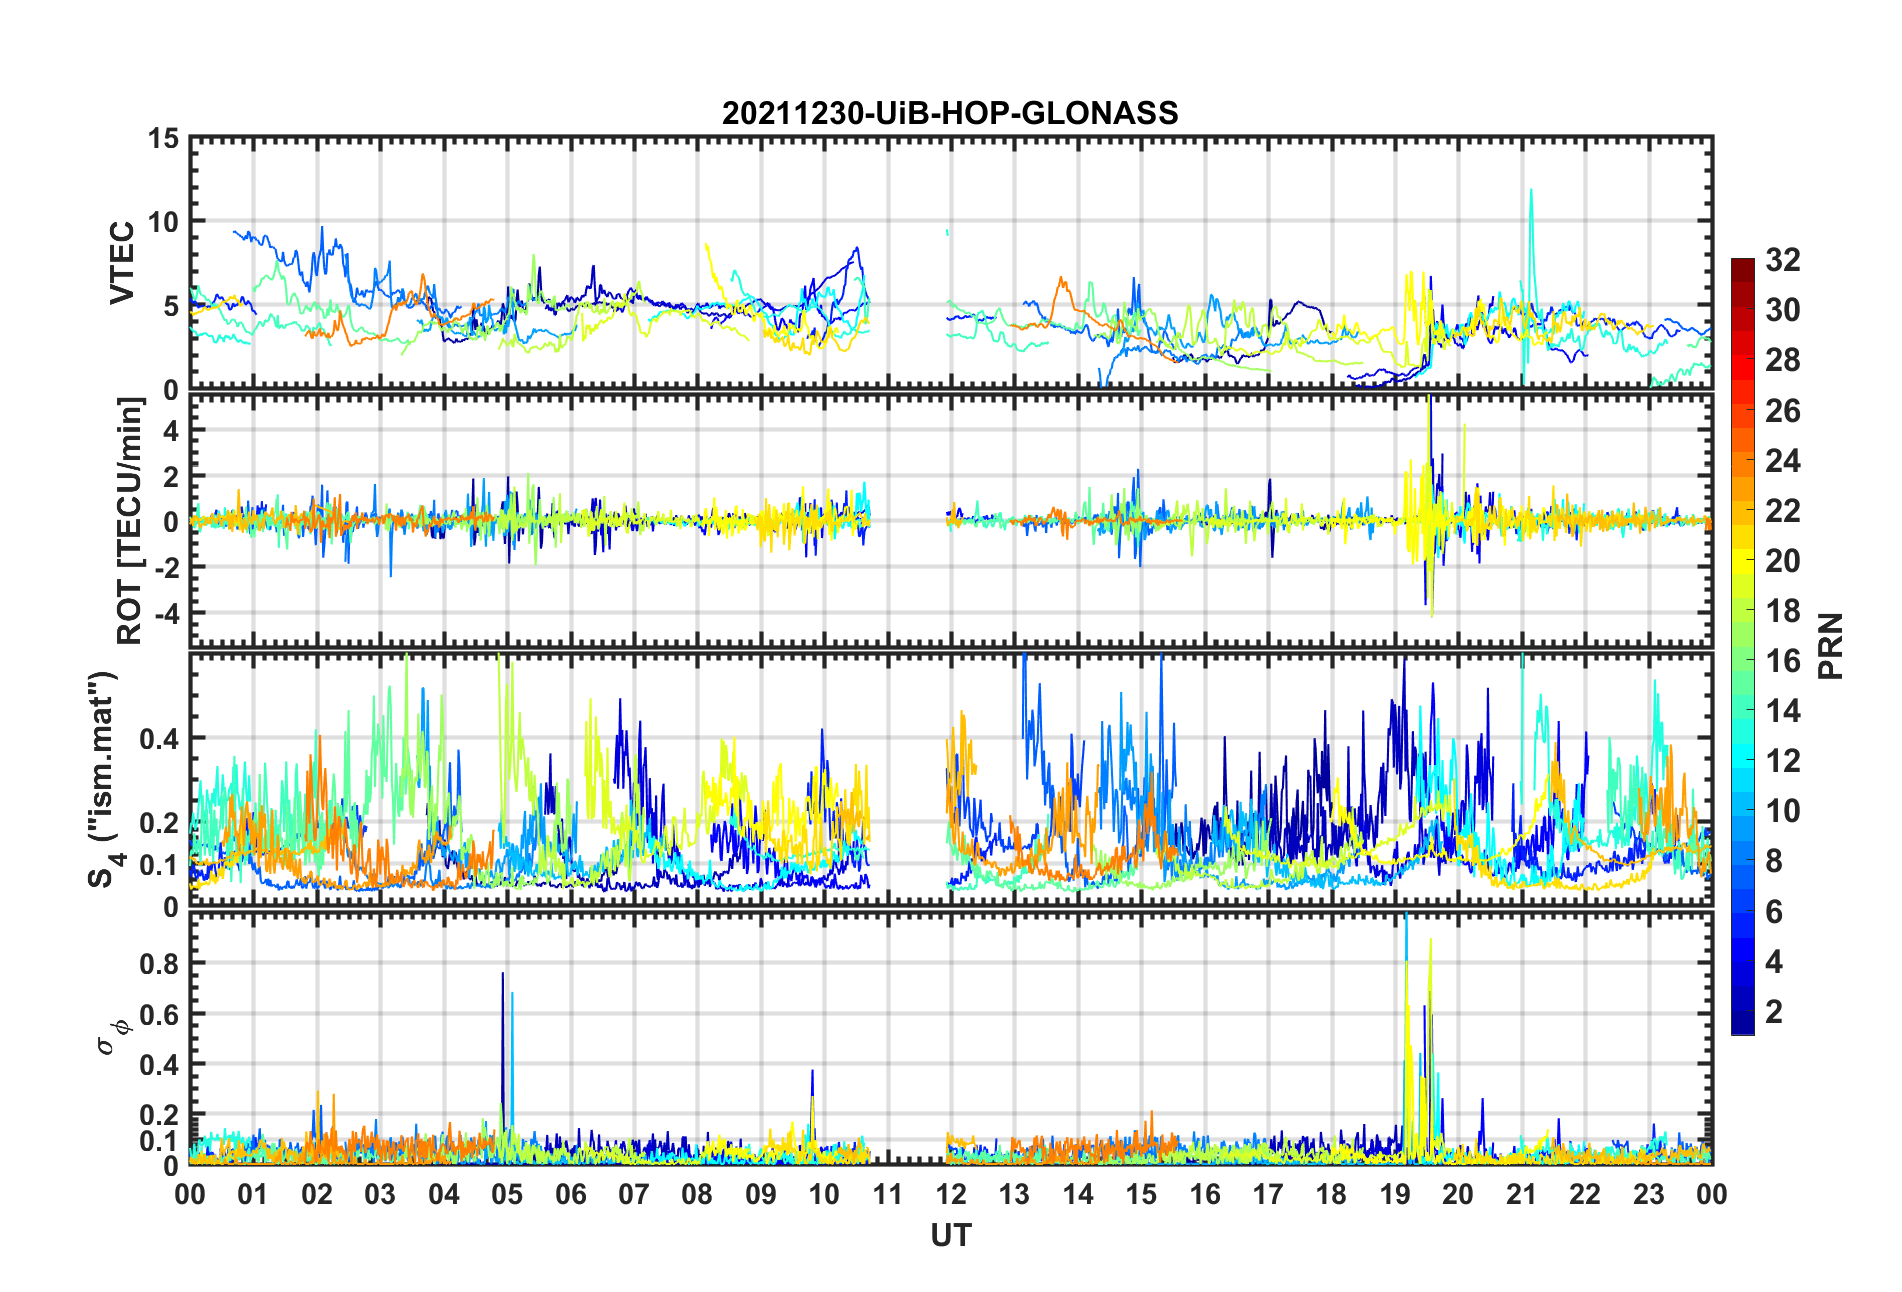The height and width of the screenshot is (1292, 1902).
Task: Click colorbar tick label 2
Action: click(x=1774, y=1011)
